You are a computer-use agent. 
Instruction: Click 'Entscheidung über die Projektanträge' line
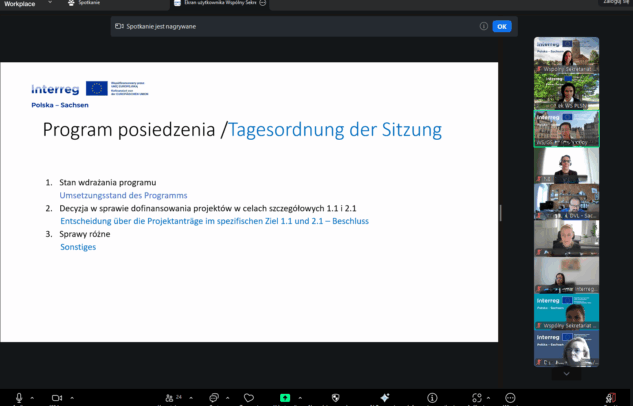[214, 221]
